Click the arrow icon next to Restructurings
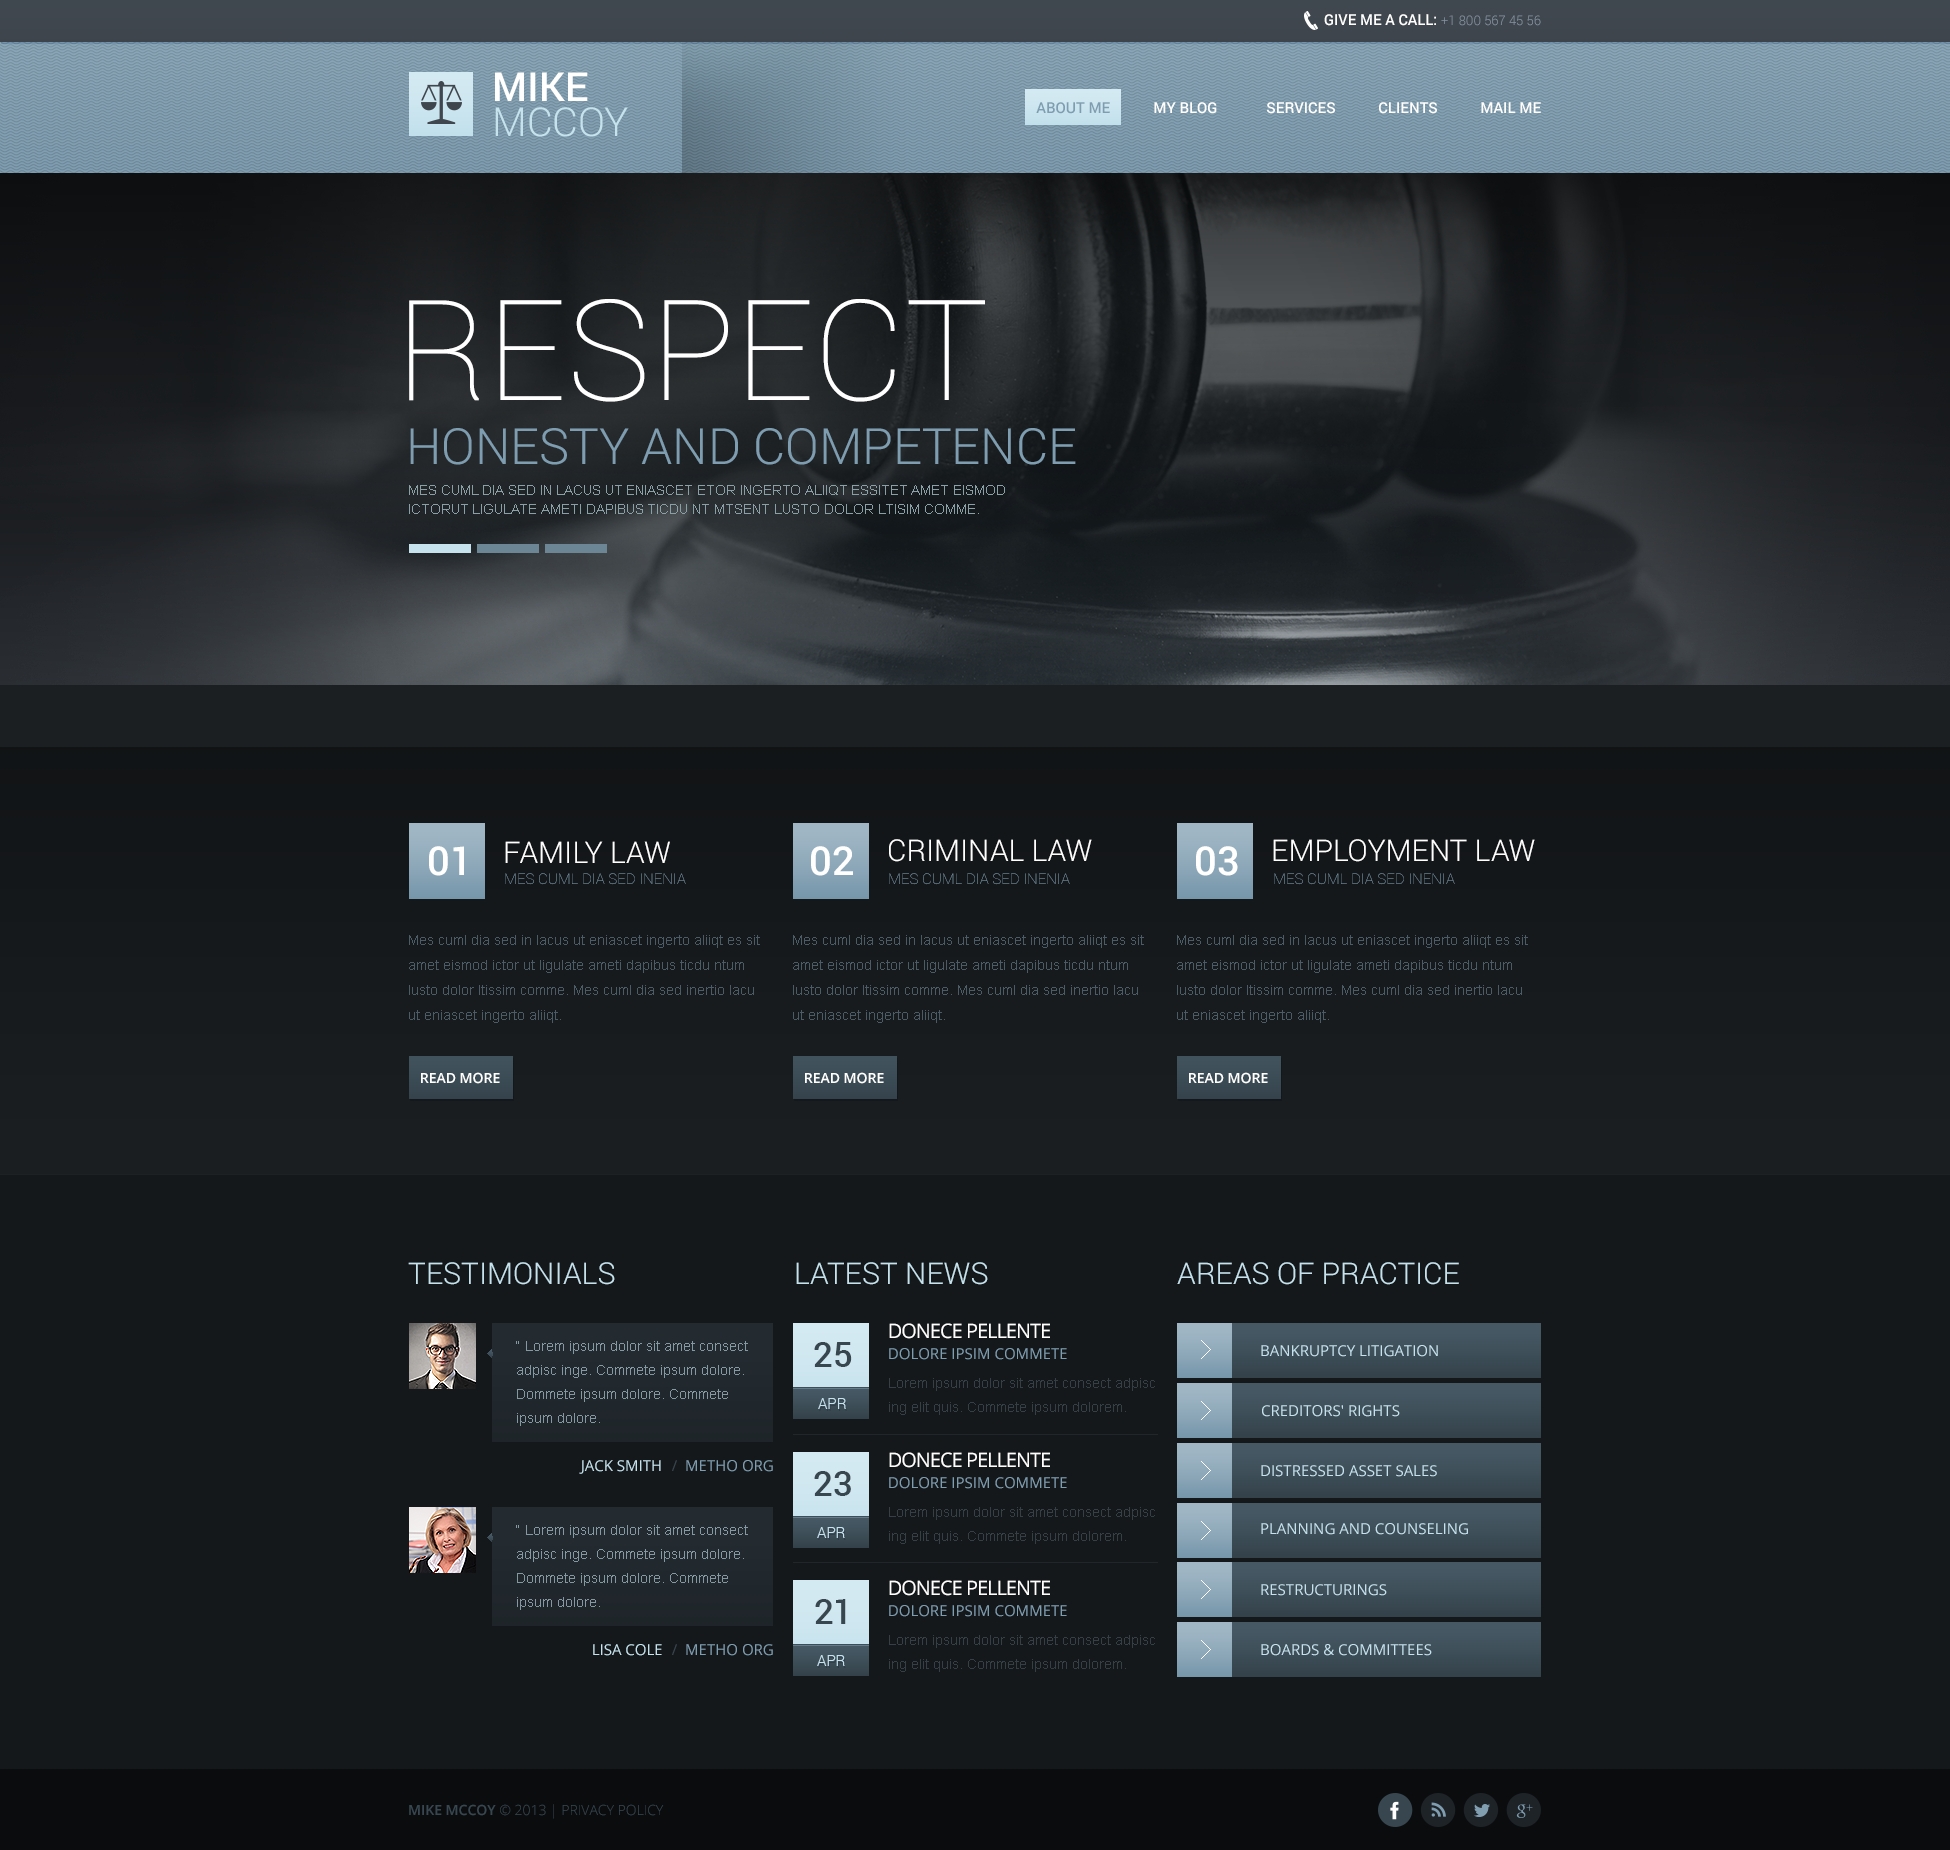The height and width of the screenshot is (1850, 1950). (x=1206, y=1589)
